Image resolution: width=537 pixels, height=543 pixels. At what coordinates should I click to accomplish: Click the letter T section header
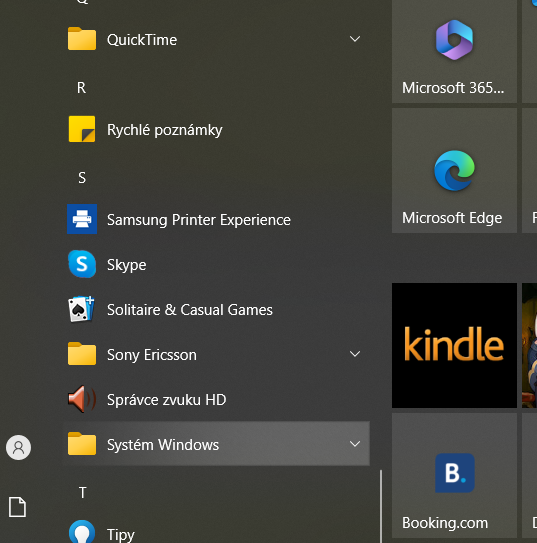(x=82, y=492)
